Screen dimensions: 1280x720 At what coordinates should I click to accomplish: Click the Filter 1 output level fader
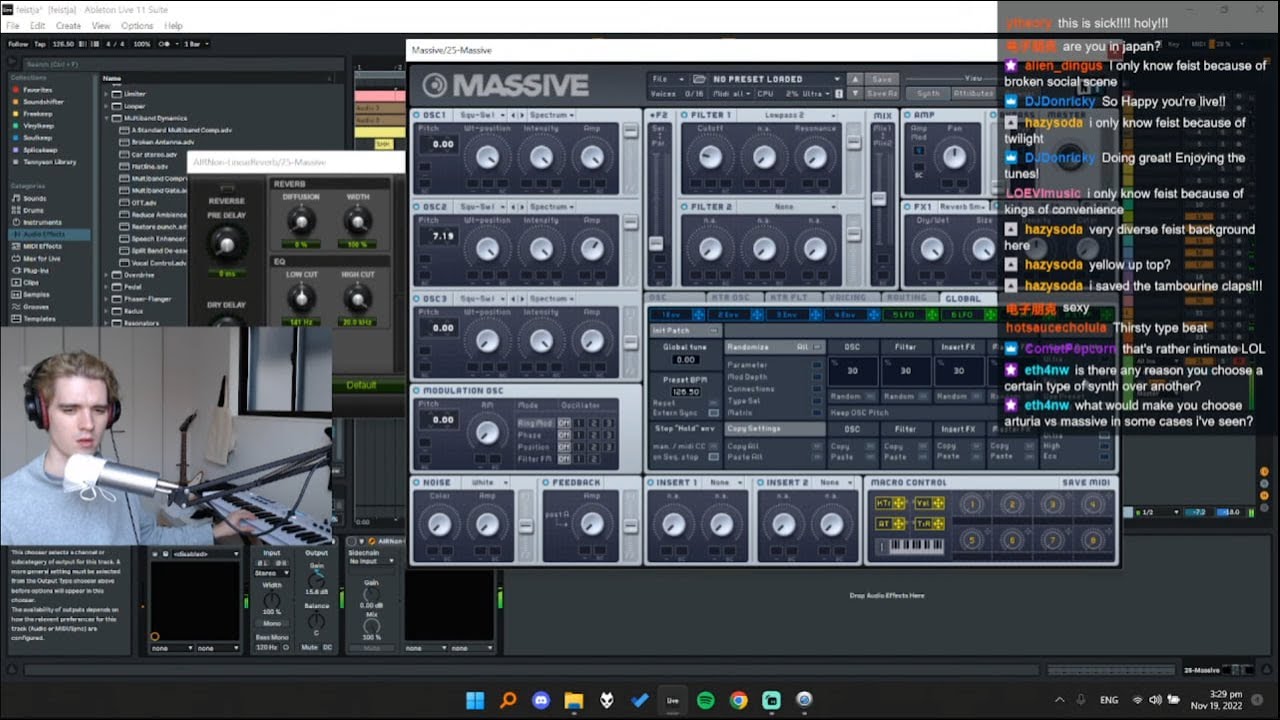pos(854,142)
